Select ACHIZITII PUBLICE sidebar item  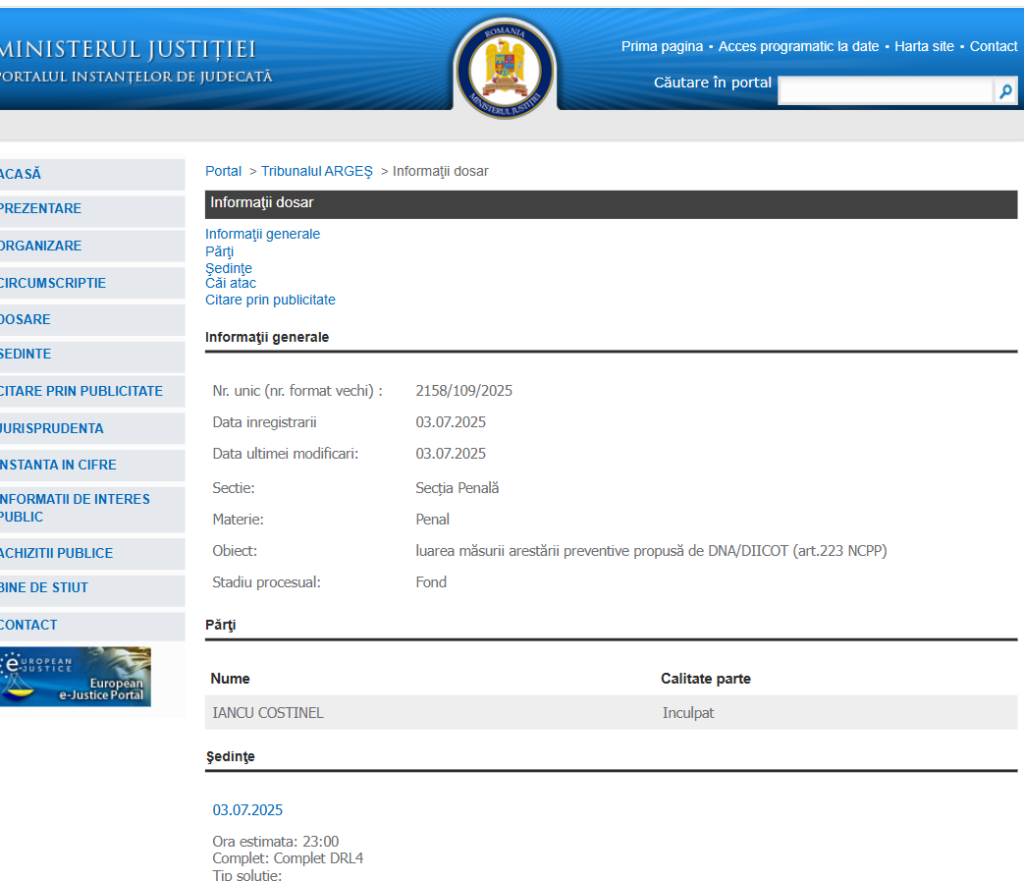point(92,554)
